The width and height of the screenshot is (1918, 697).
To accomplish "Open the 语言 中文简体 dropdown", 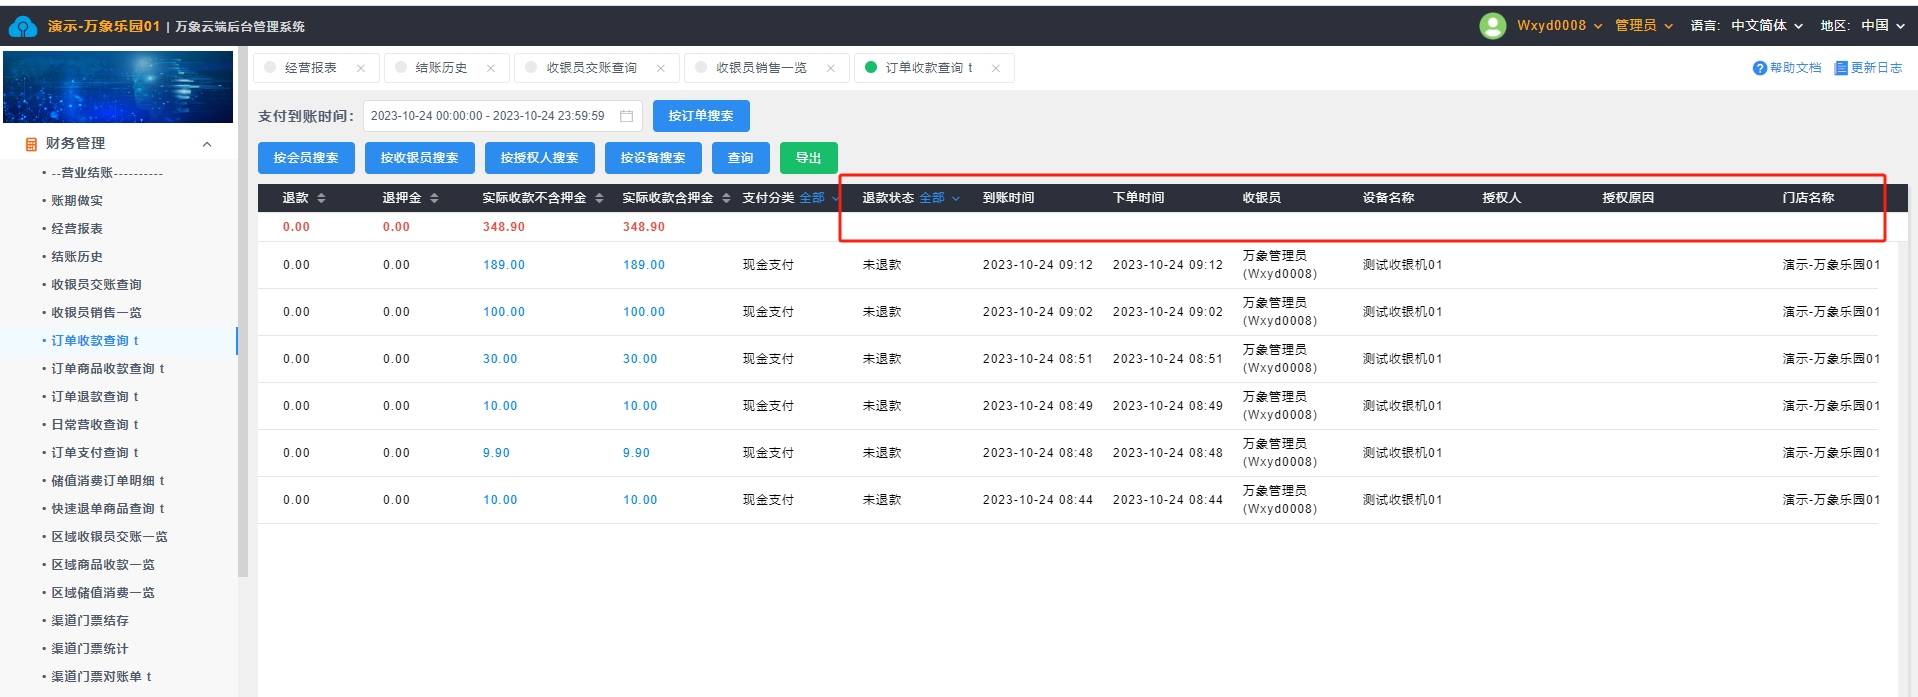I will coord(1766,26).
